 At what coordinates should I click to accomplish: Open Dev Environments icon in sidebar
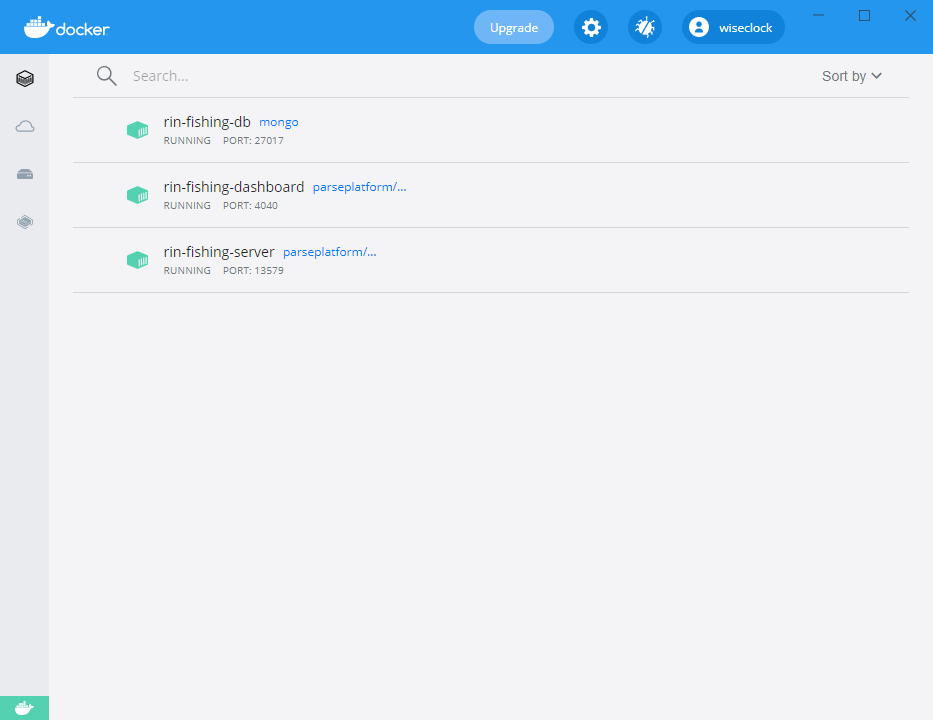pyautogui.click(x=25, y=222)
